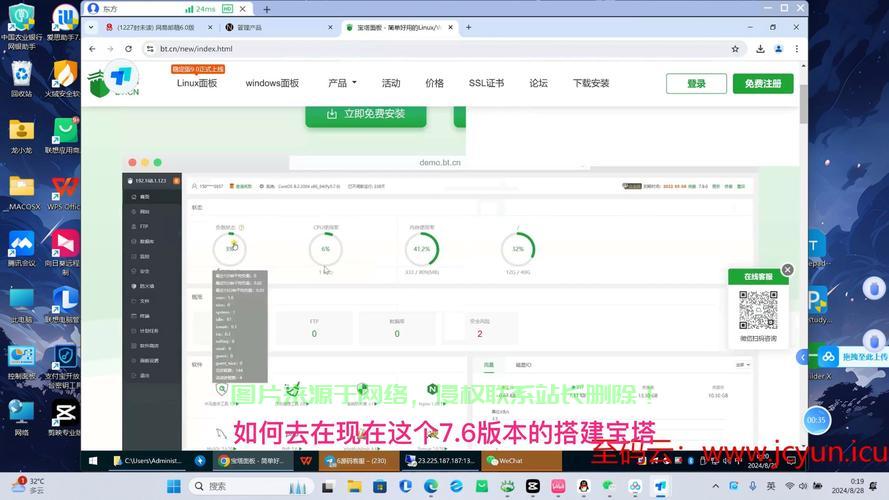
Task: Open File Explorer from local taskbar
Action: coord(354,486)
